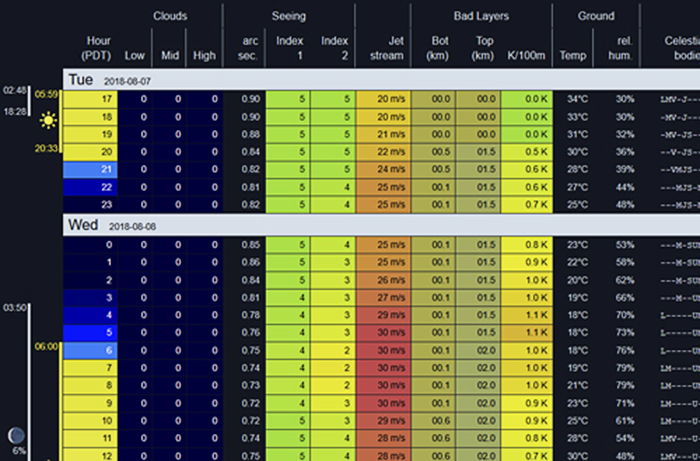Click the 53% humidity value
This screenshot has width=700, height=461.
point(625,245)
